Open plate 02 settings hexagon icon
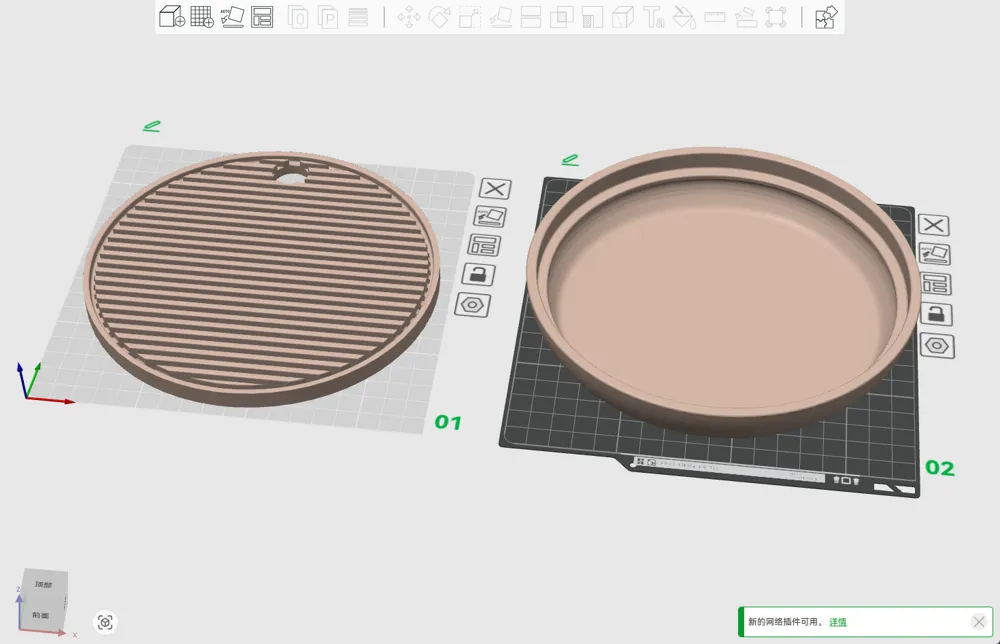This screenshot has width=1000, height=644. click(938, 346)
